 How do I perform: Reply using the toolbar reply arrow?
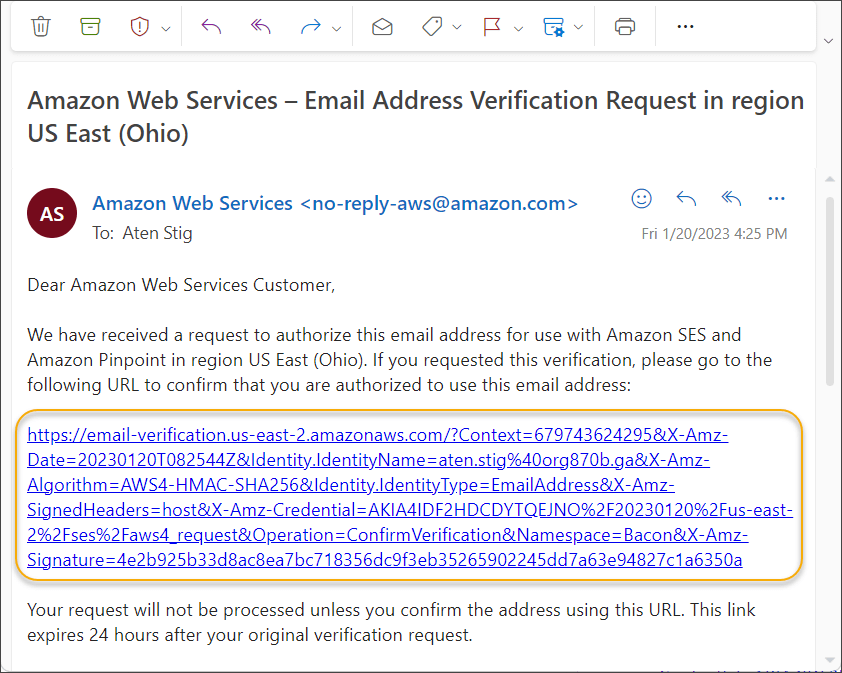tap(210, 27)
